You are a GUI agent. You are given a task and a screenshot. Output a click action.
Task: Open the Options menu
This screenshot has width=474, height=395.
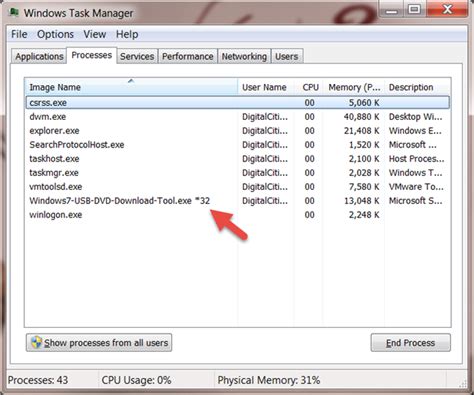pos(55,34)
